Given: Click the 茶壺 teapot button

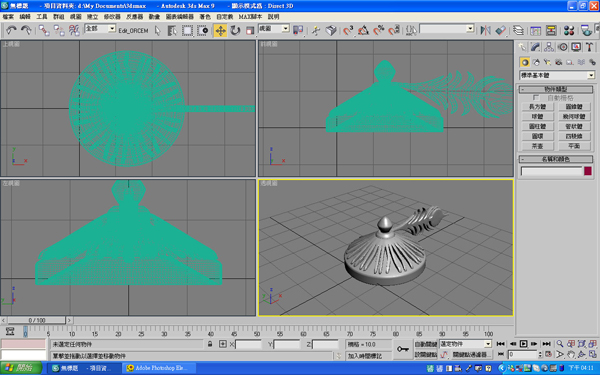Looking at the screenshot, I should click(537, 146).
